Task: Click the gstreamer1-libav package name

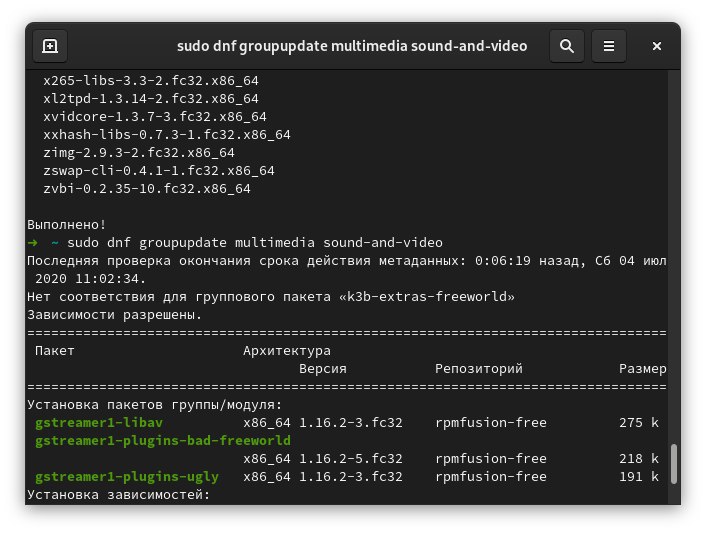Action: tap(99, 423)
